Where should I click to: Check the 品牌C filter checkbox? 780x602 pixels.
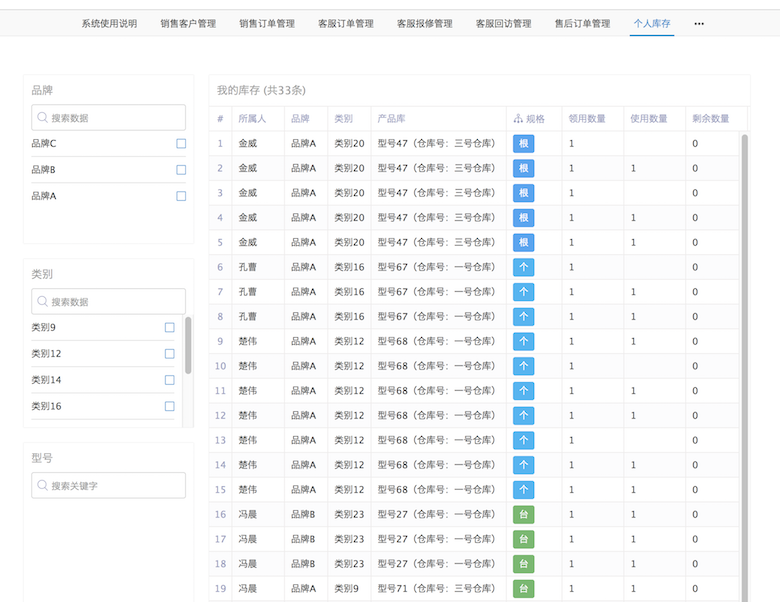(x=181, y=144)
